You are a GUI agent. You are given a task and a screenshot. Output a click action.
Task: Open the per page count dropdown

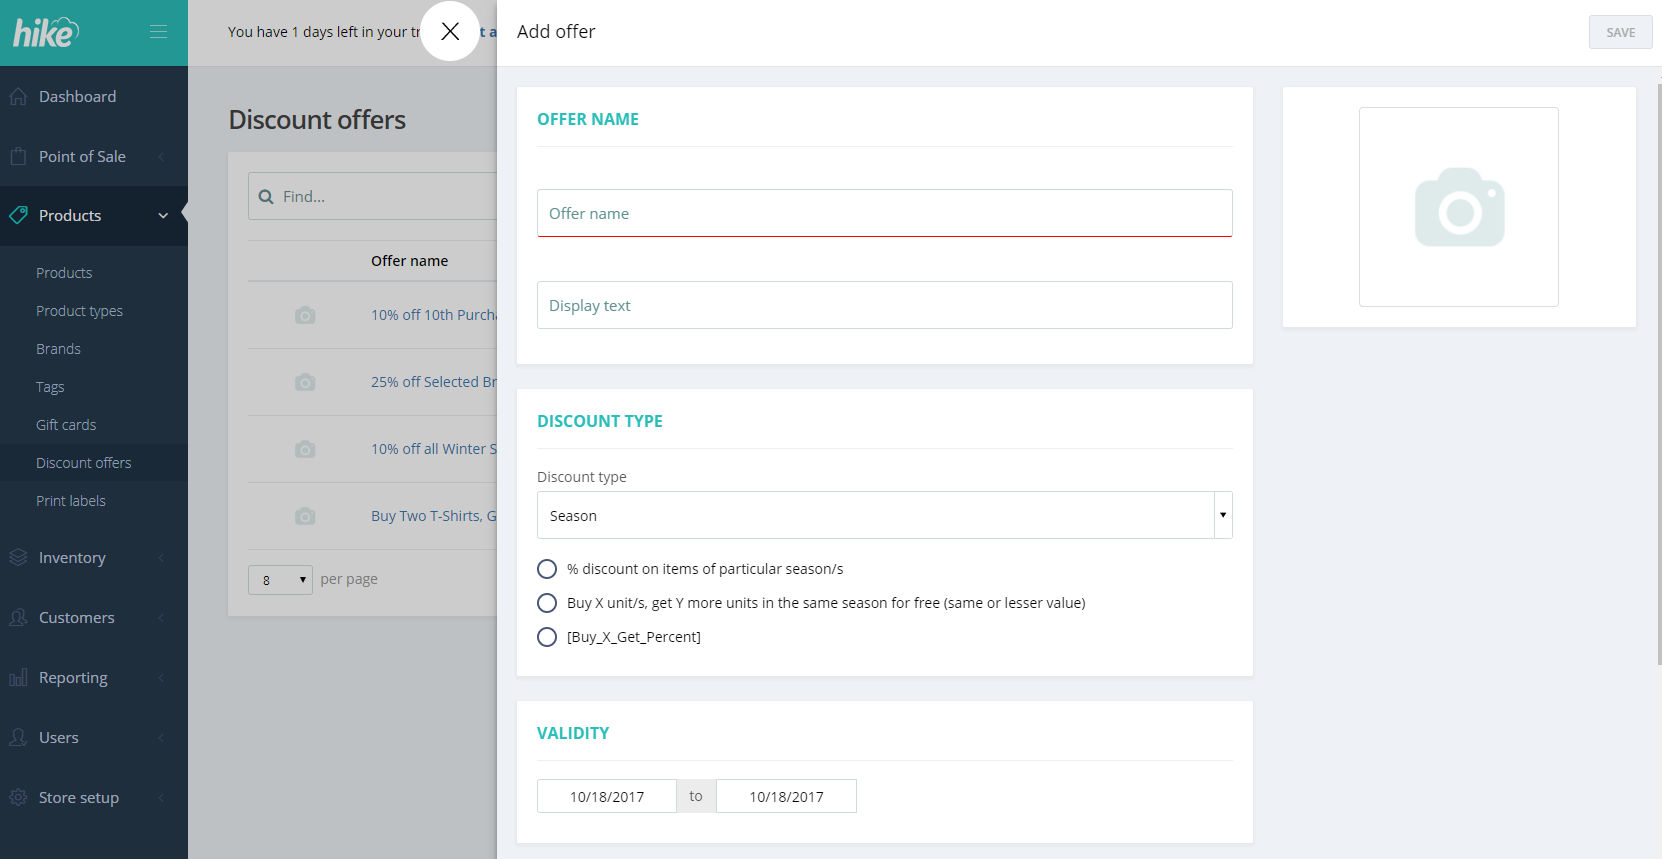[280, 580]
